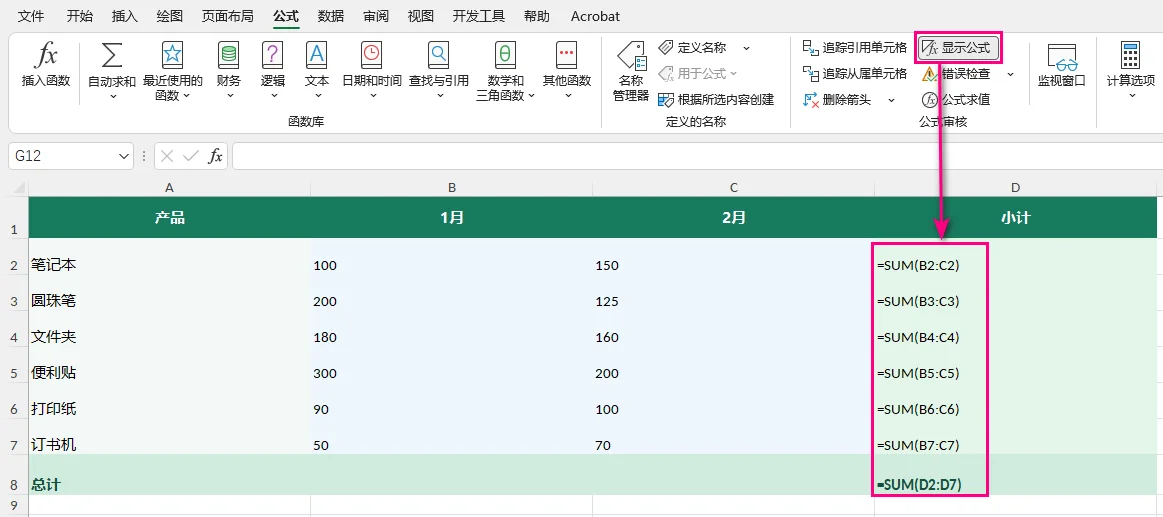This screenshot has height=517, width=1163.
Task: Click 删除箭头 button
Action: click(x=837, y=99)
